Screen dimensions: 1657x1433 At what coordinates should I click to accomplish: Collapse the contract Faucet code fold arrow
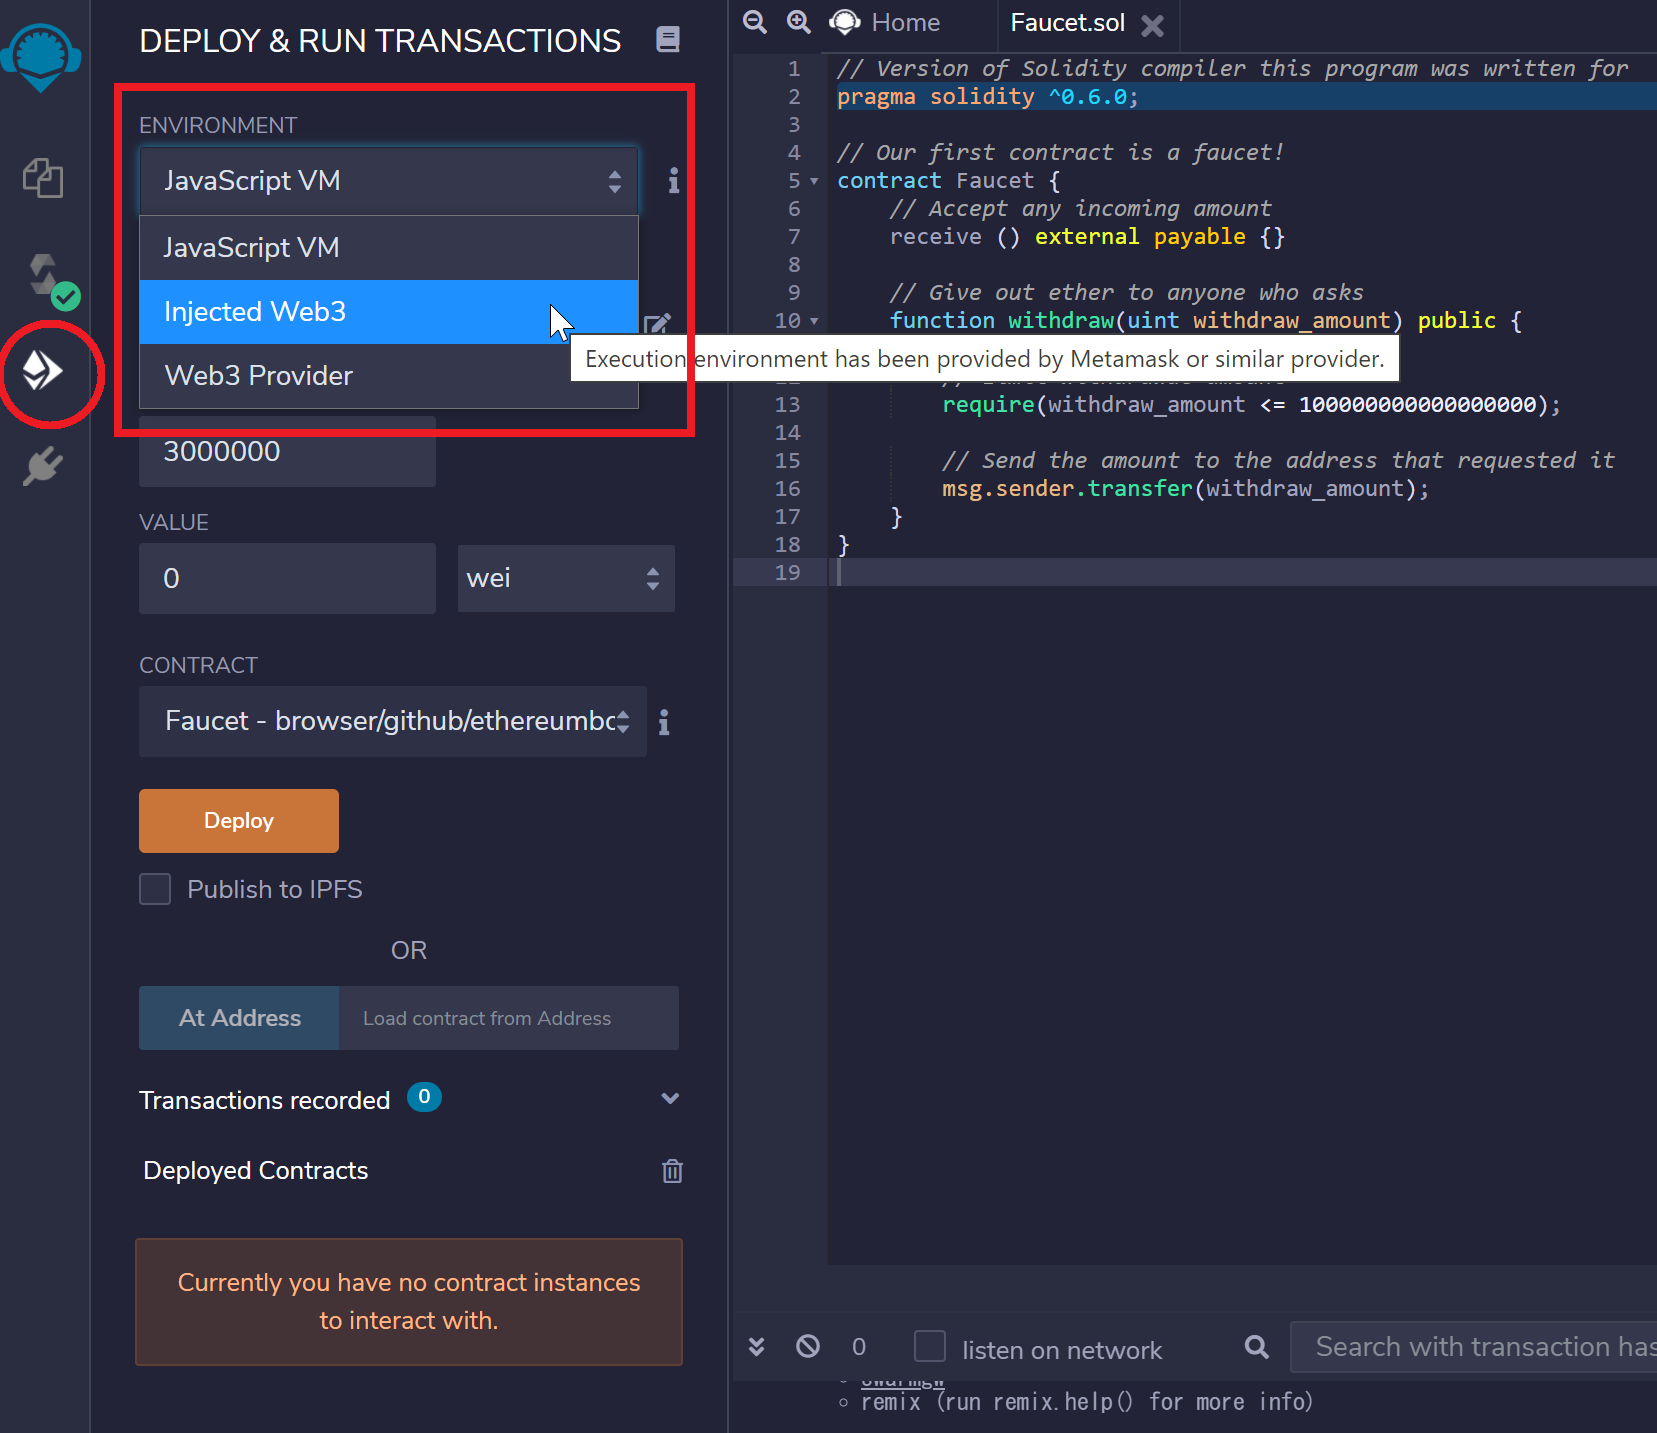point(814,181)
